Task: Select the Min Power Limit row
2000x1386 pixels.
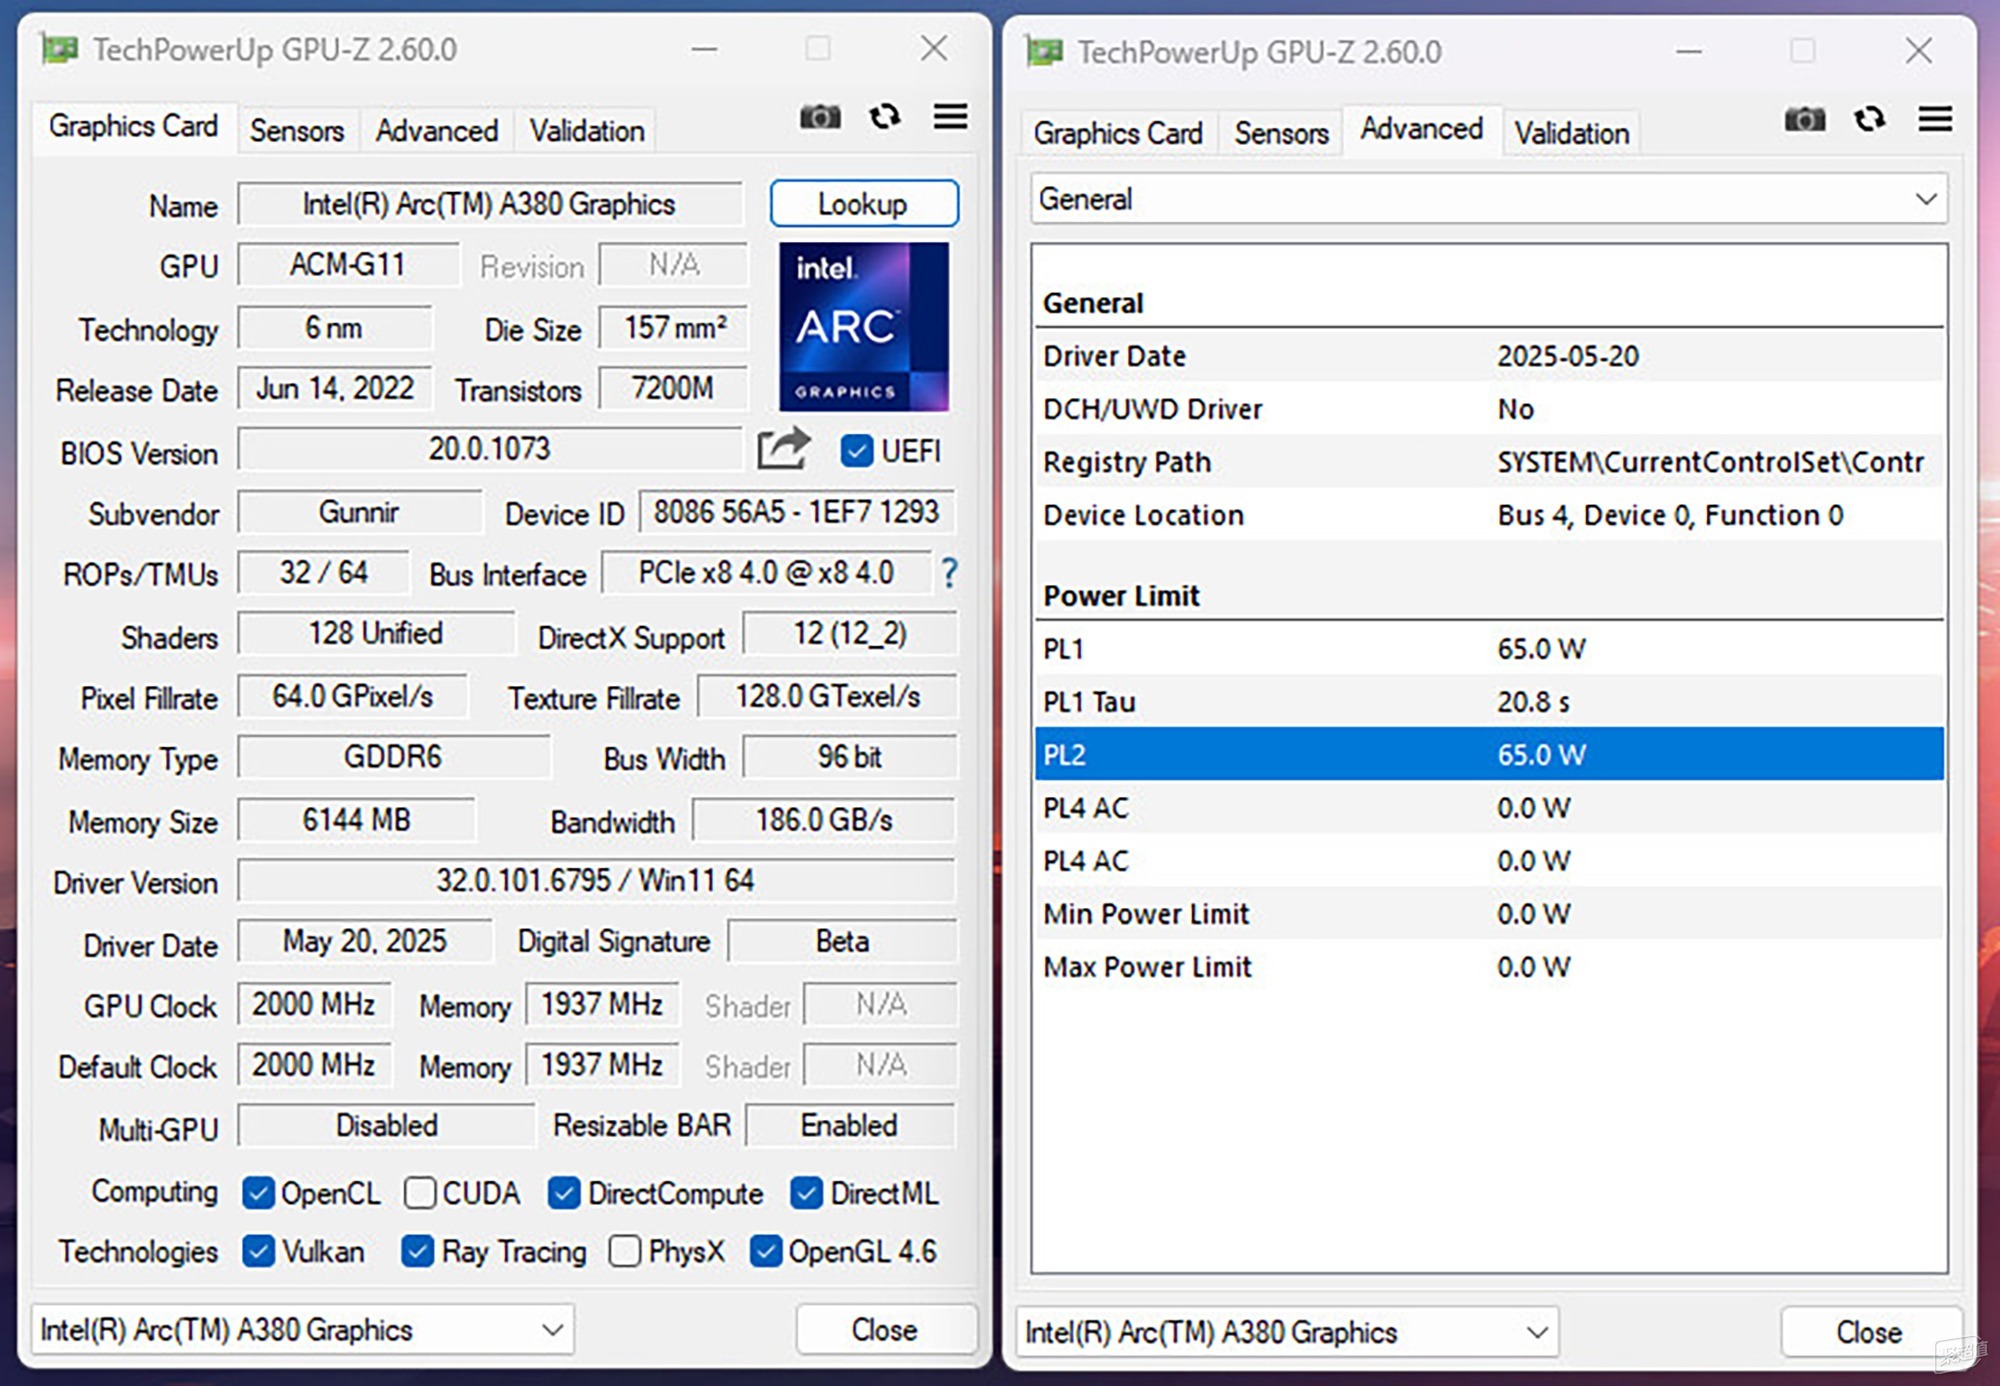Action: tap(1489, 913)
